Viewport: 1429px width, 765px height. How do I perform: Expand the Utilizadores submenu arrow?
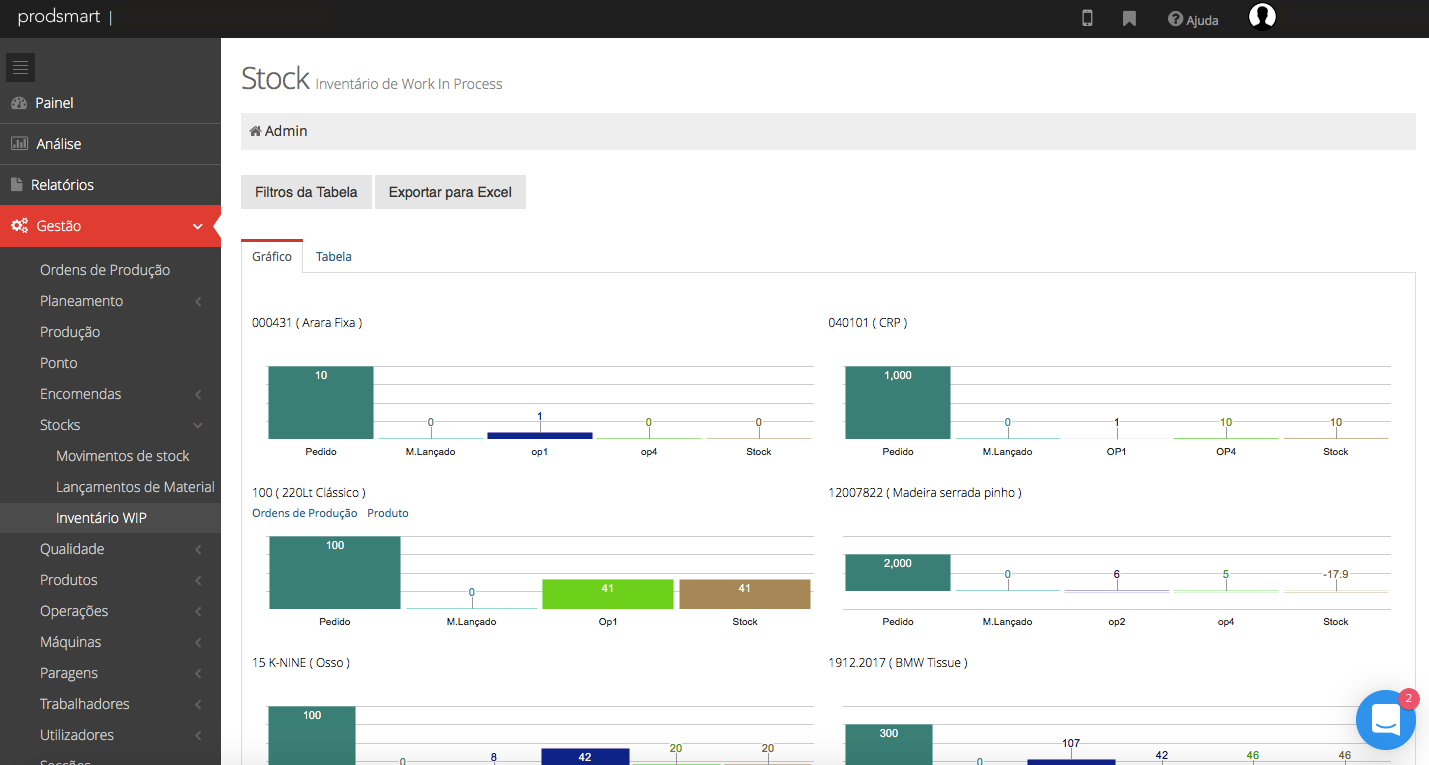tap(198, 736)
